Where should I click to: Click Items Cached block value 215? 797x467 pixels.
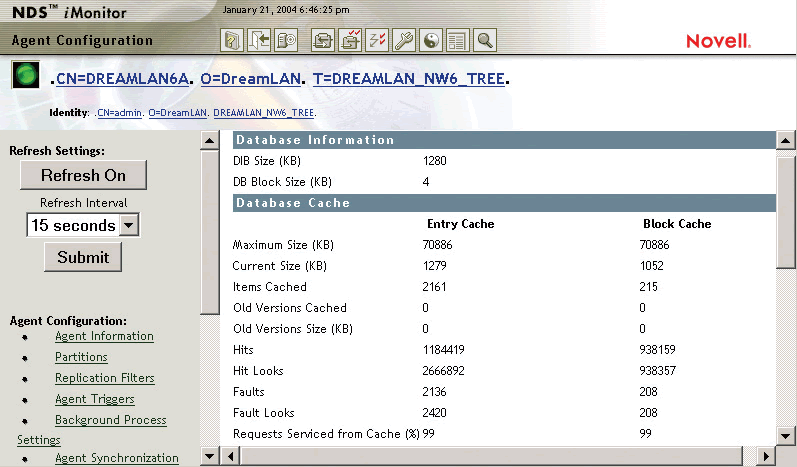649,287
